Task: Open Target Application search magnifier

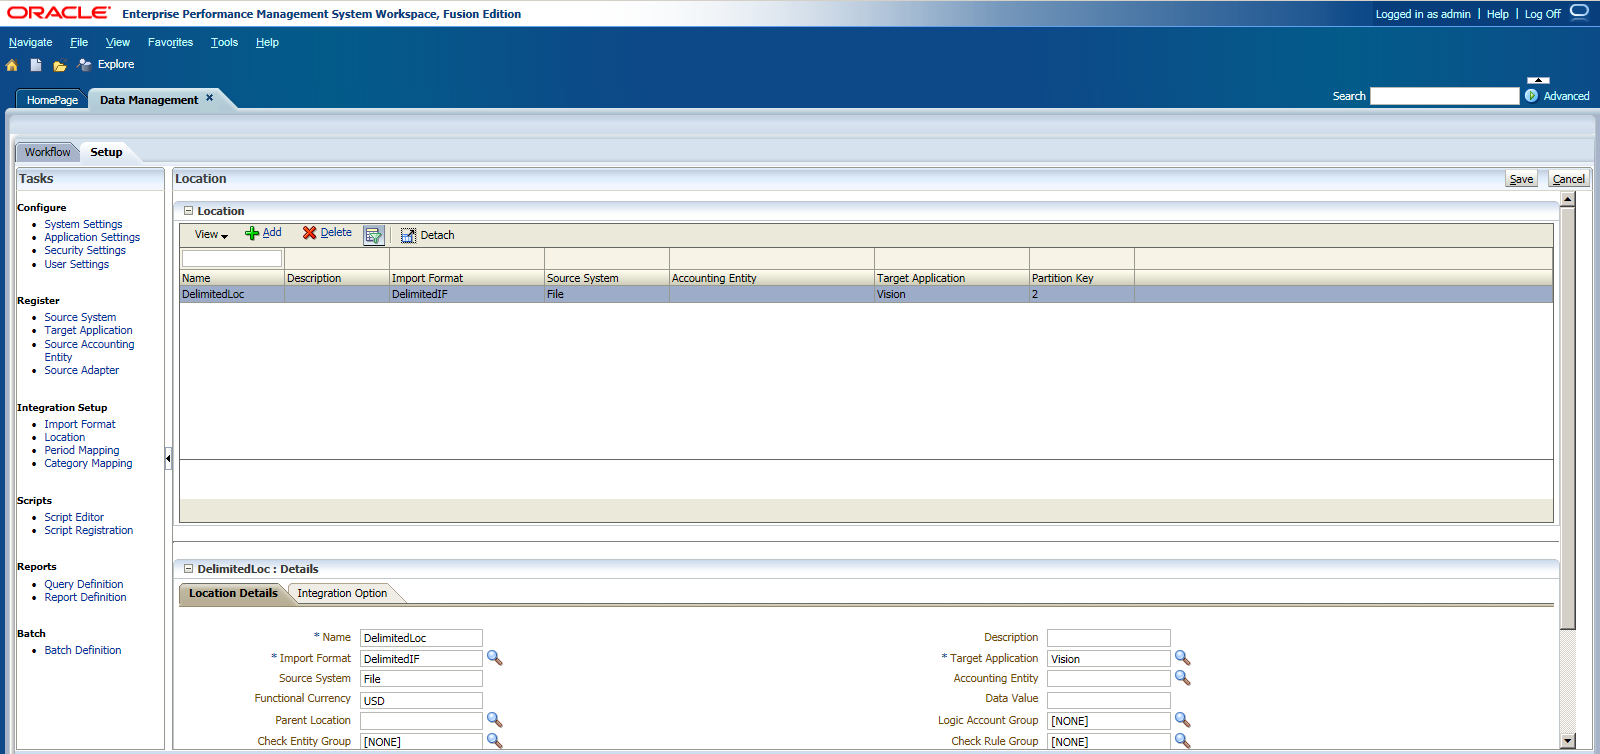Action: [1182, 658]
